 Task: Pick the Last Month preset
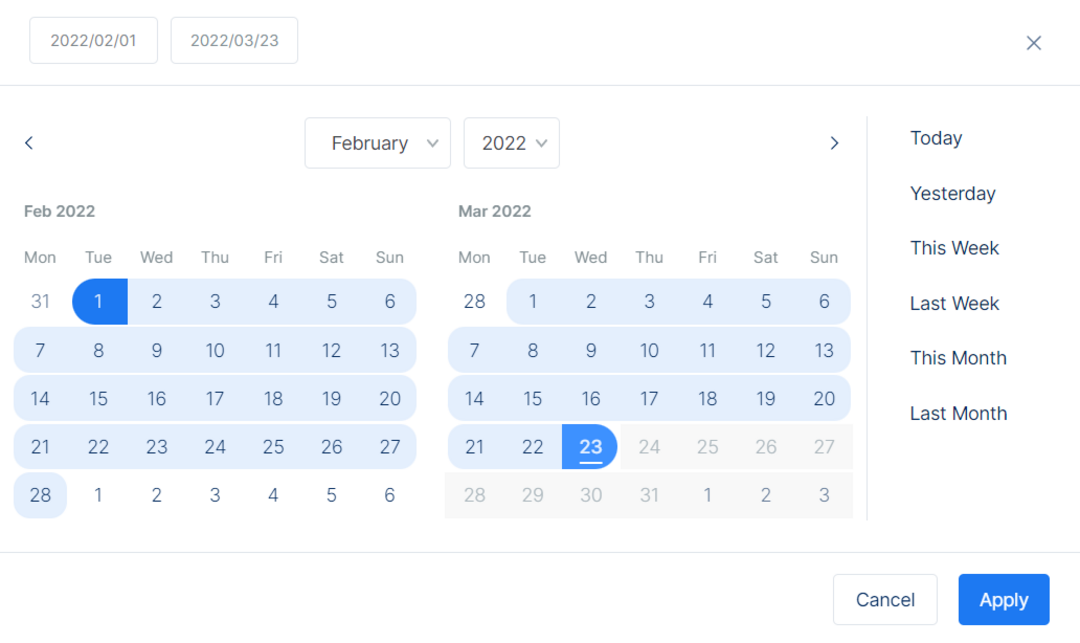958,413
